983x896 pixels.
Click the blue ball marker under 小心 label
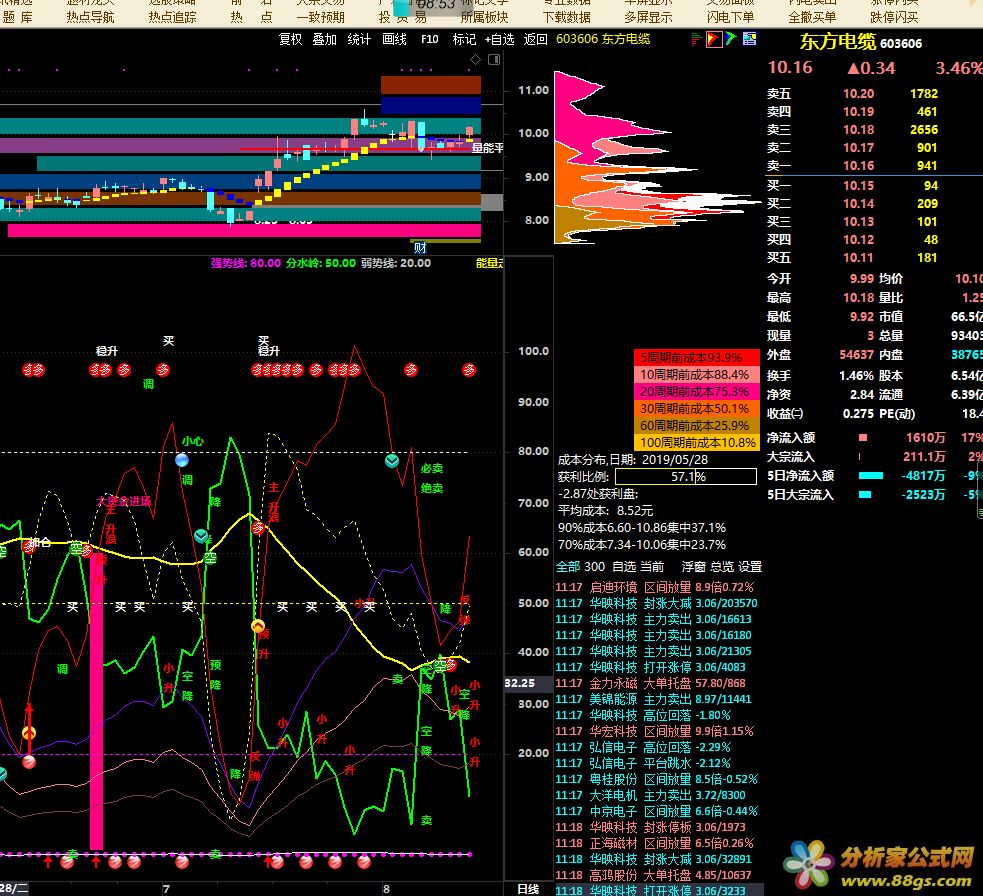pyautogui.click(x=182, y=460)
